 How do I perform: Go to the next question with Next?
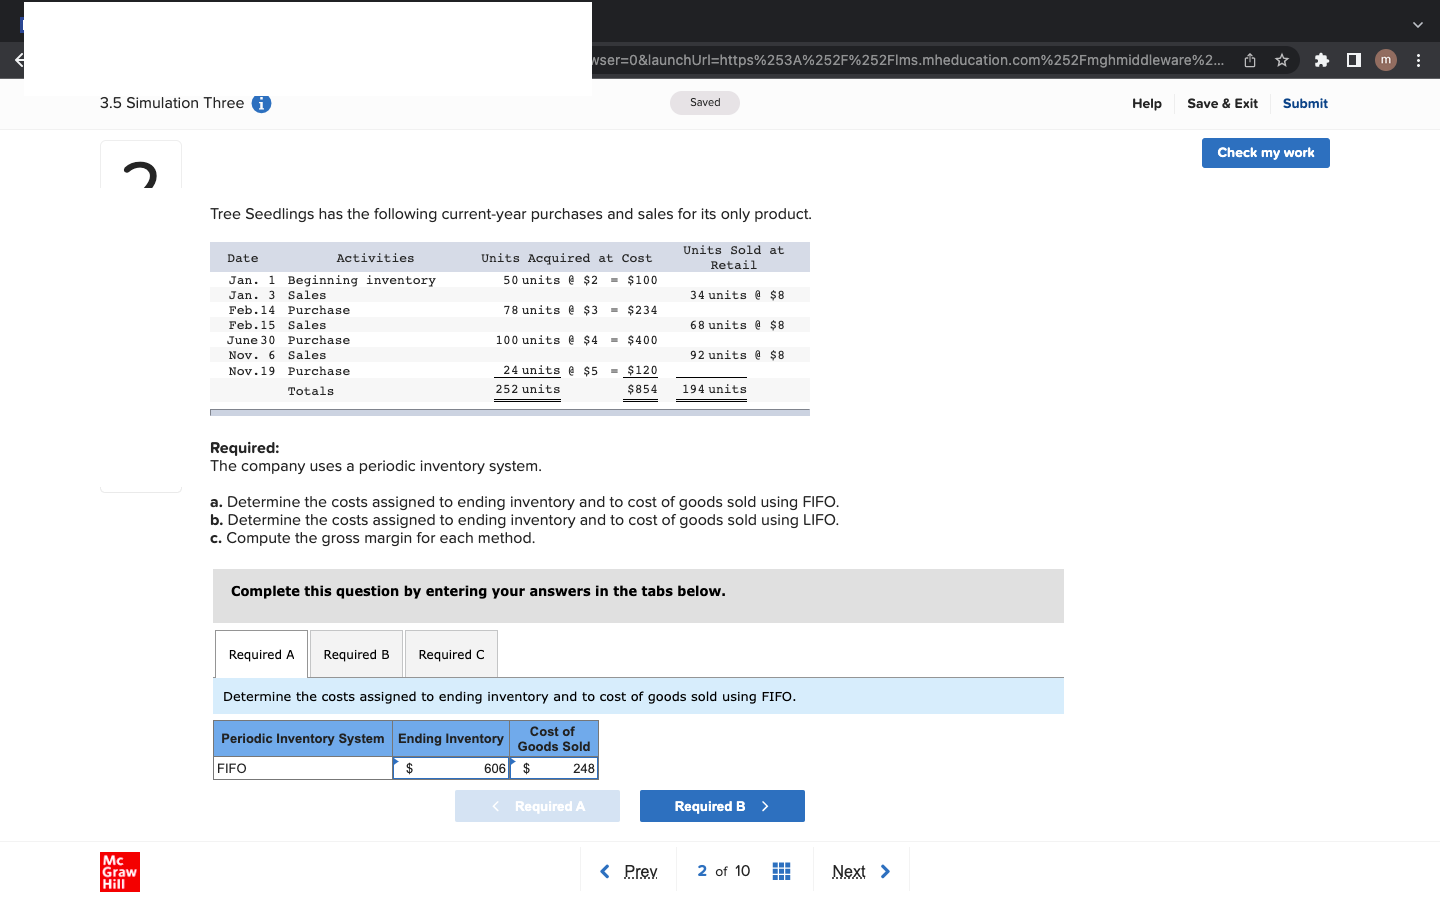pos(861,871)
